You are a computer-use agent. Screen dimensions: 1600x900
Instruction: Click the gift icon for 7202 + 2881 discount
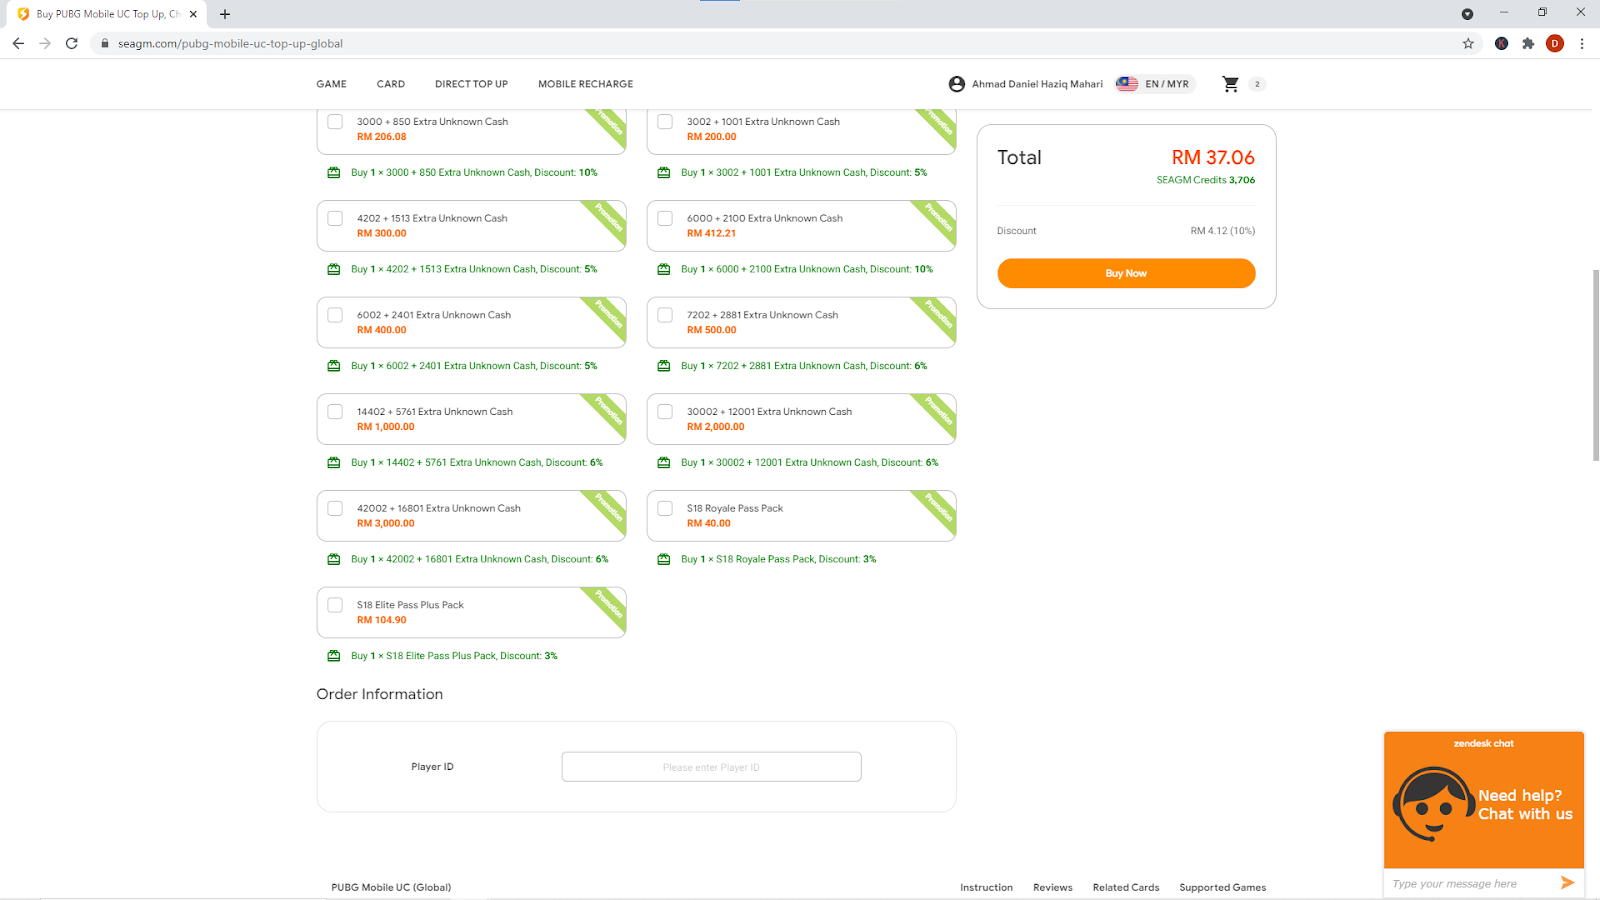click(x=664, y=366)
